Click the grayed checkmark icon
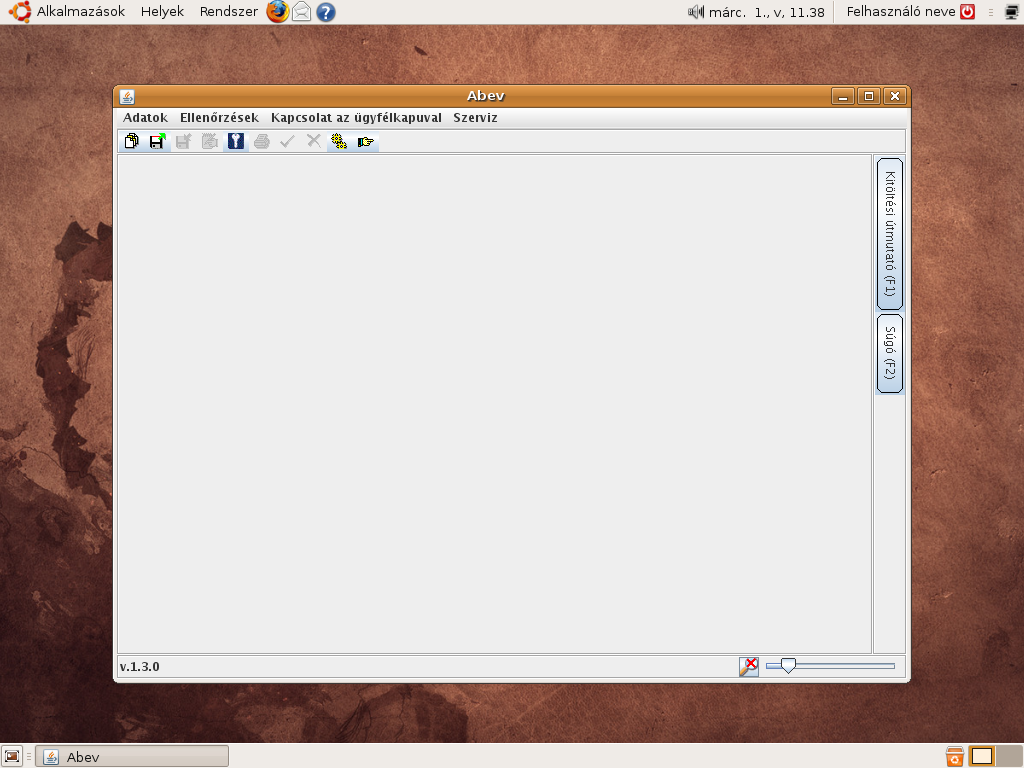The height and width of the screenshot is (768, 1024). click(x=287, y=141)
